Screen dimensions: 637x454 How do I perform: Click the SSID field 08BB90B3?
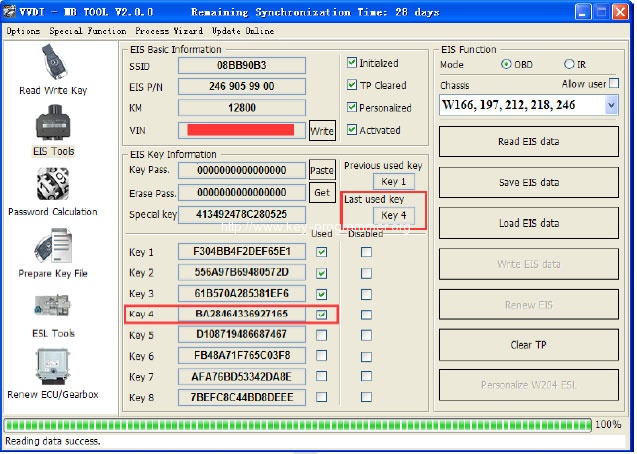click(242, 65)
